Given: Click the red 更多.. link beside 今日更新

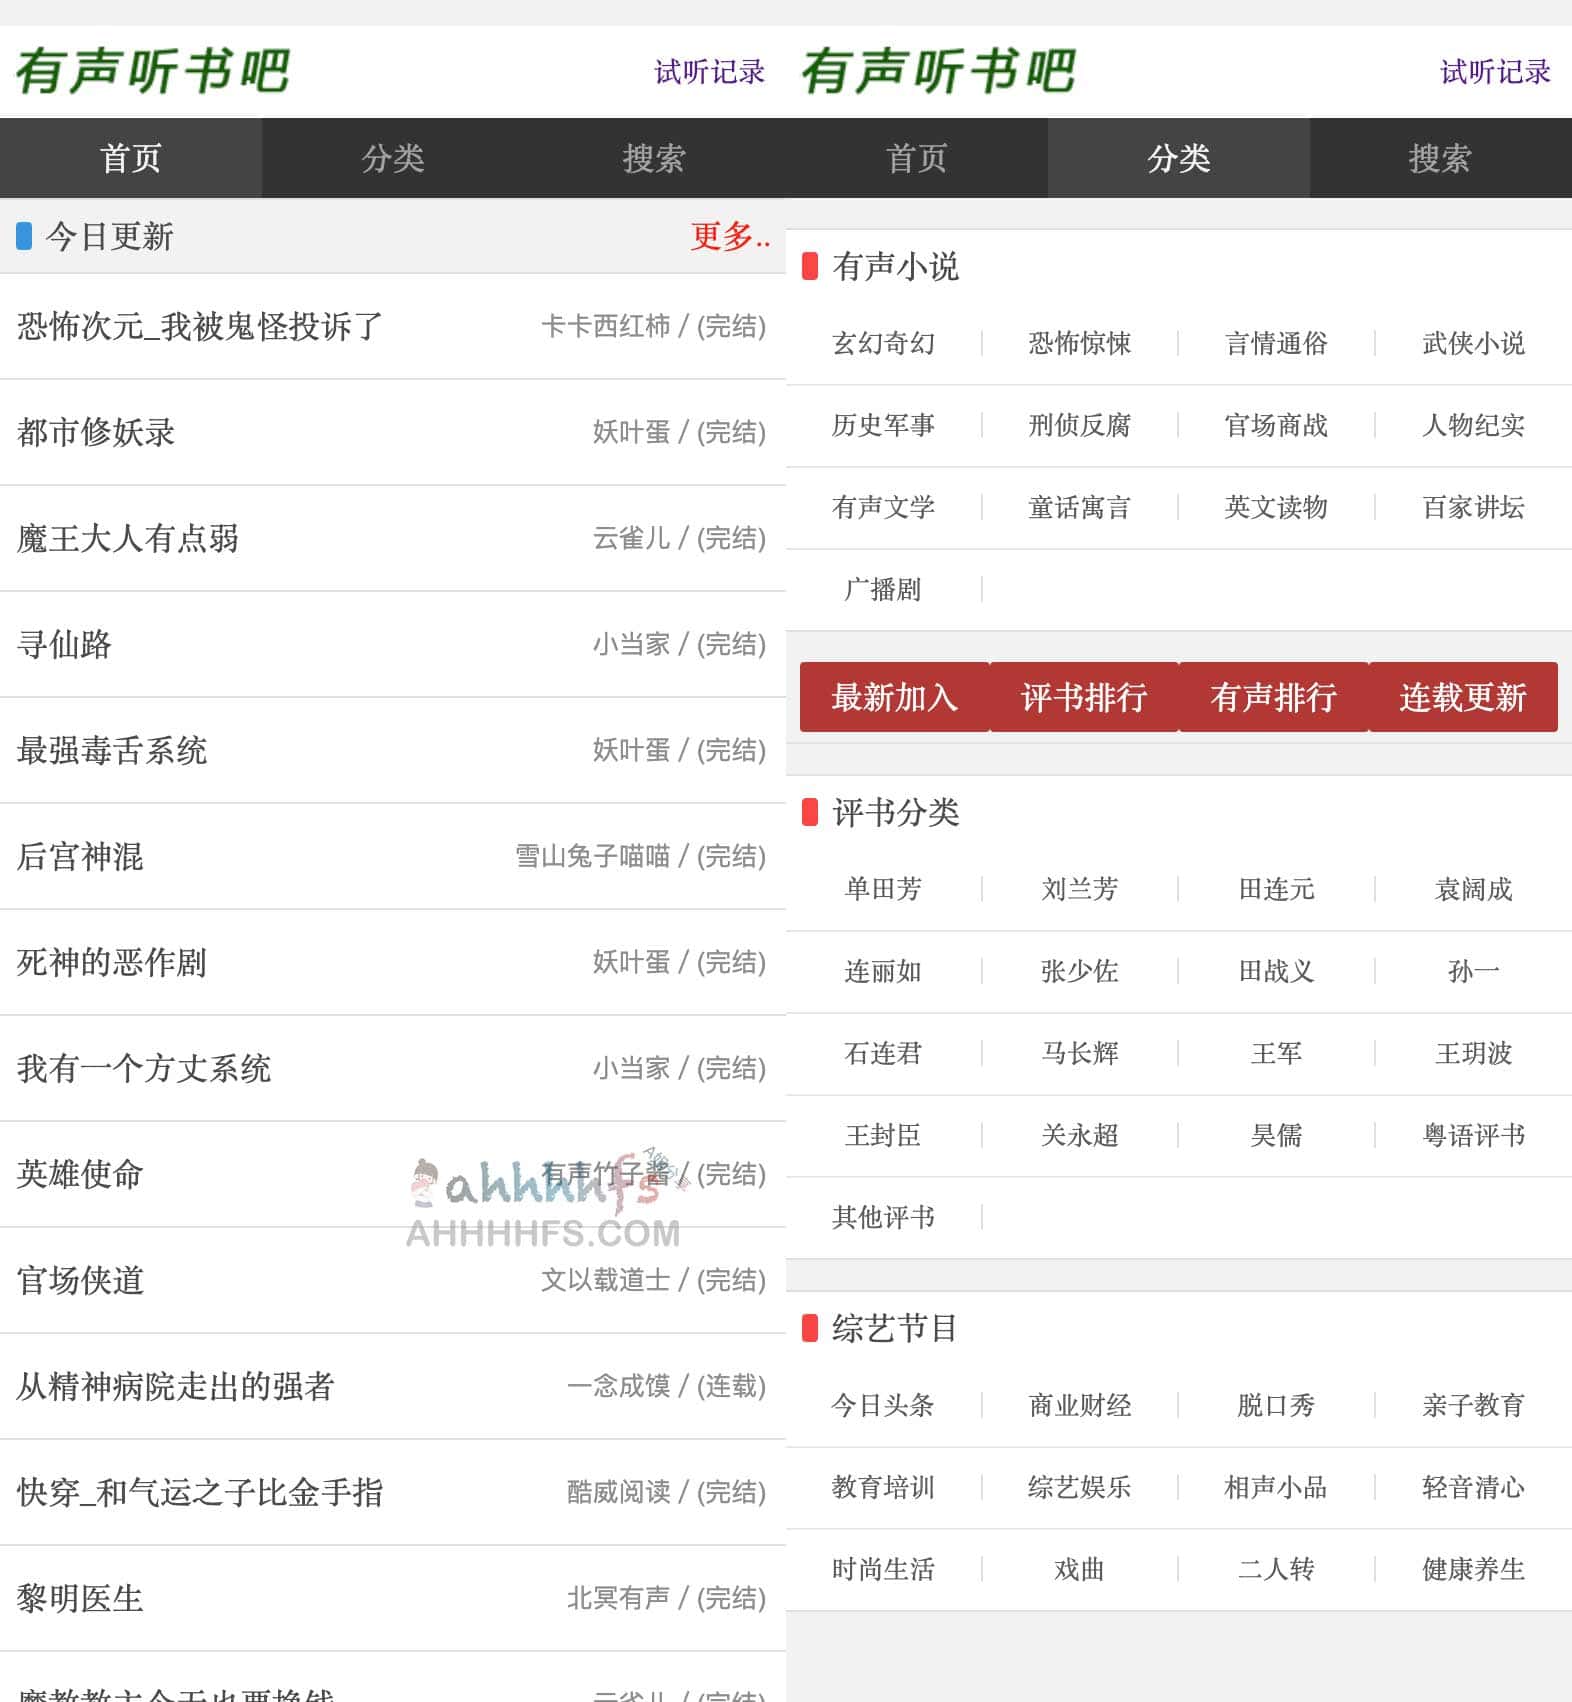Looking at the screenshot, I should 730,237.
